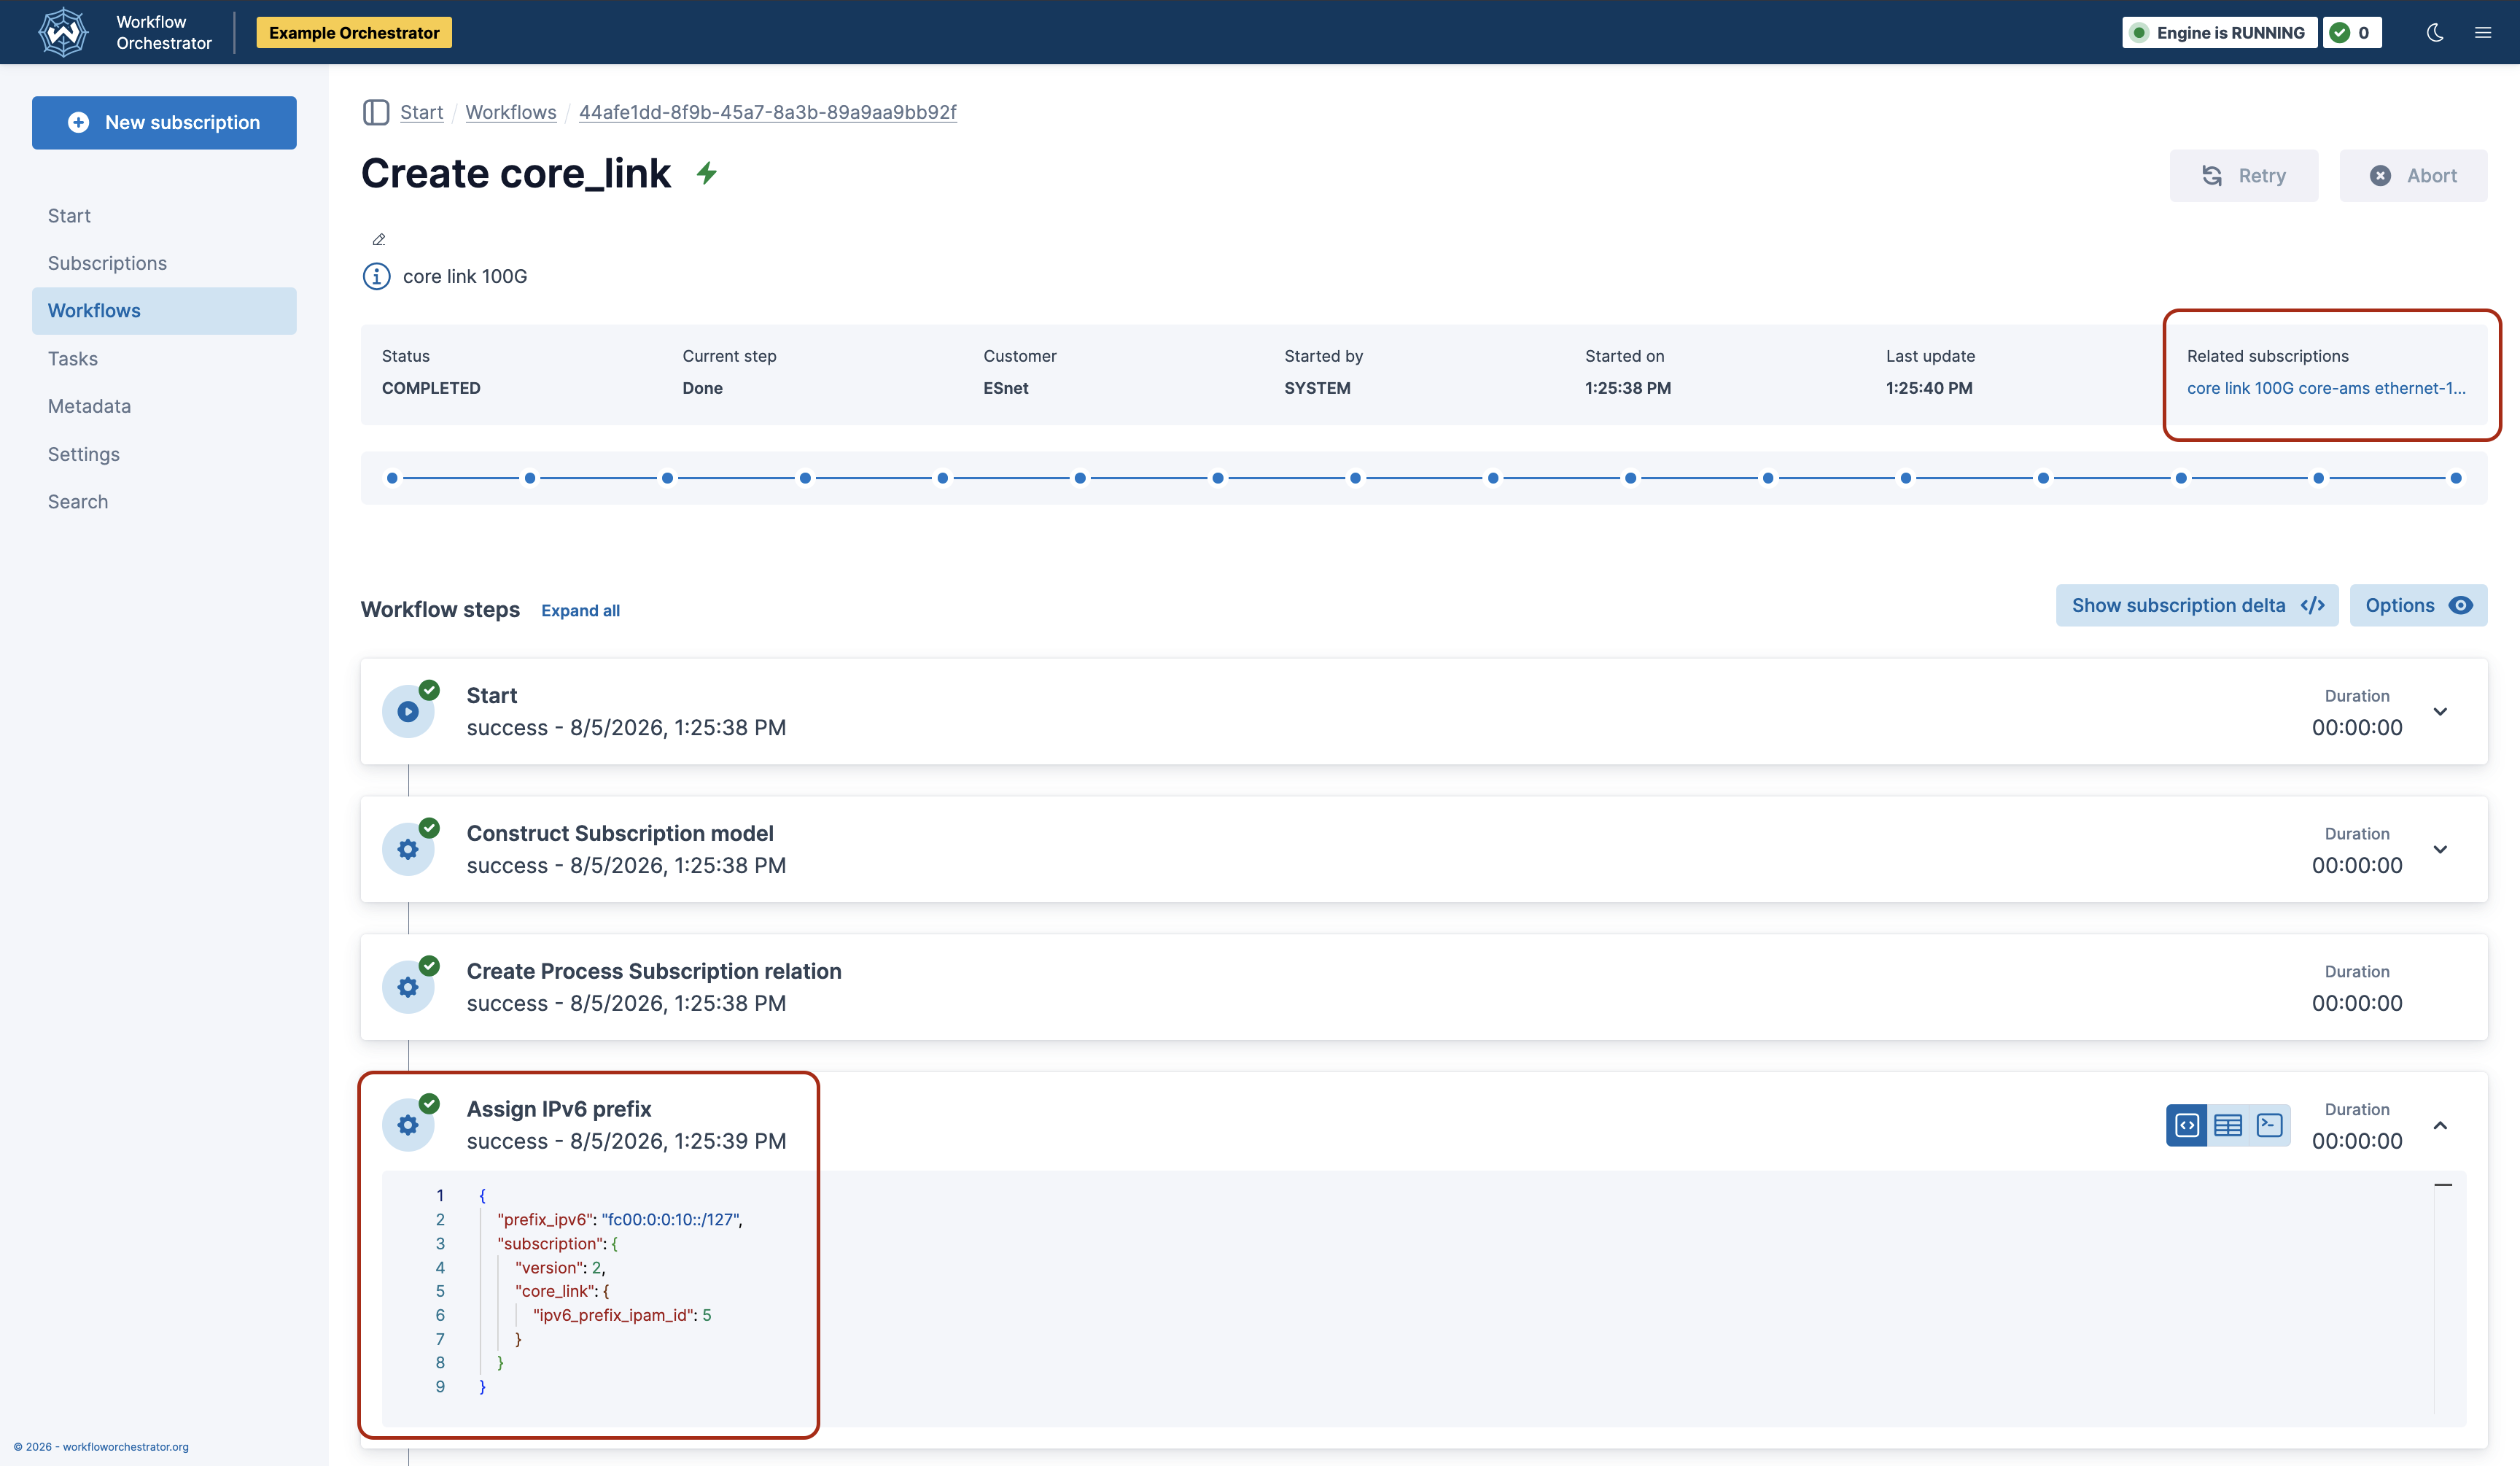Click COMPLETED status value
Screen dimensions: 2520x1466
click(x=431, y=388)
